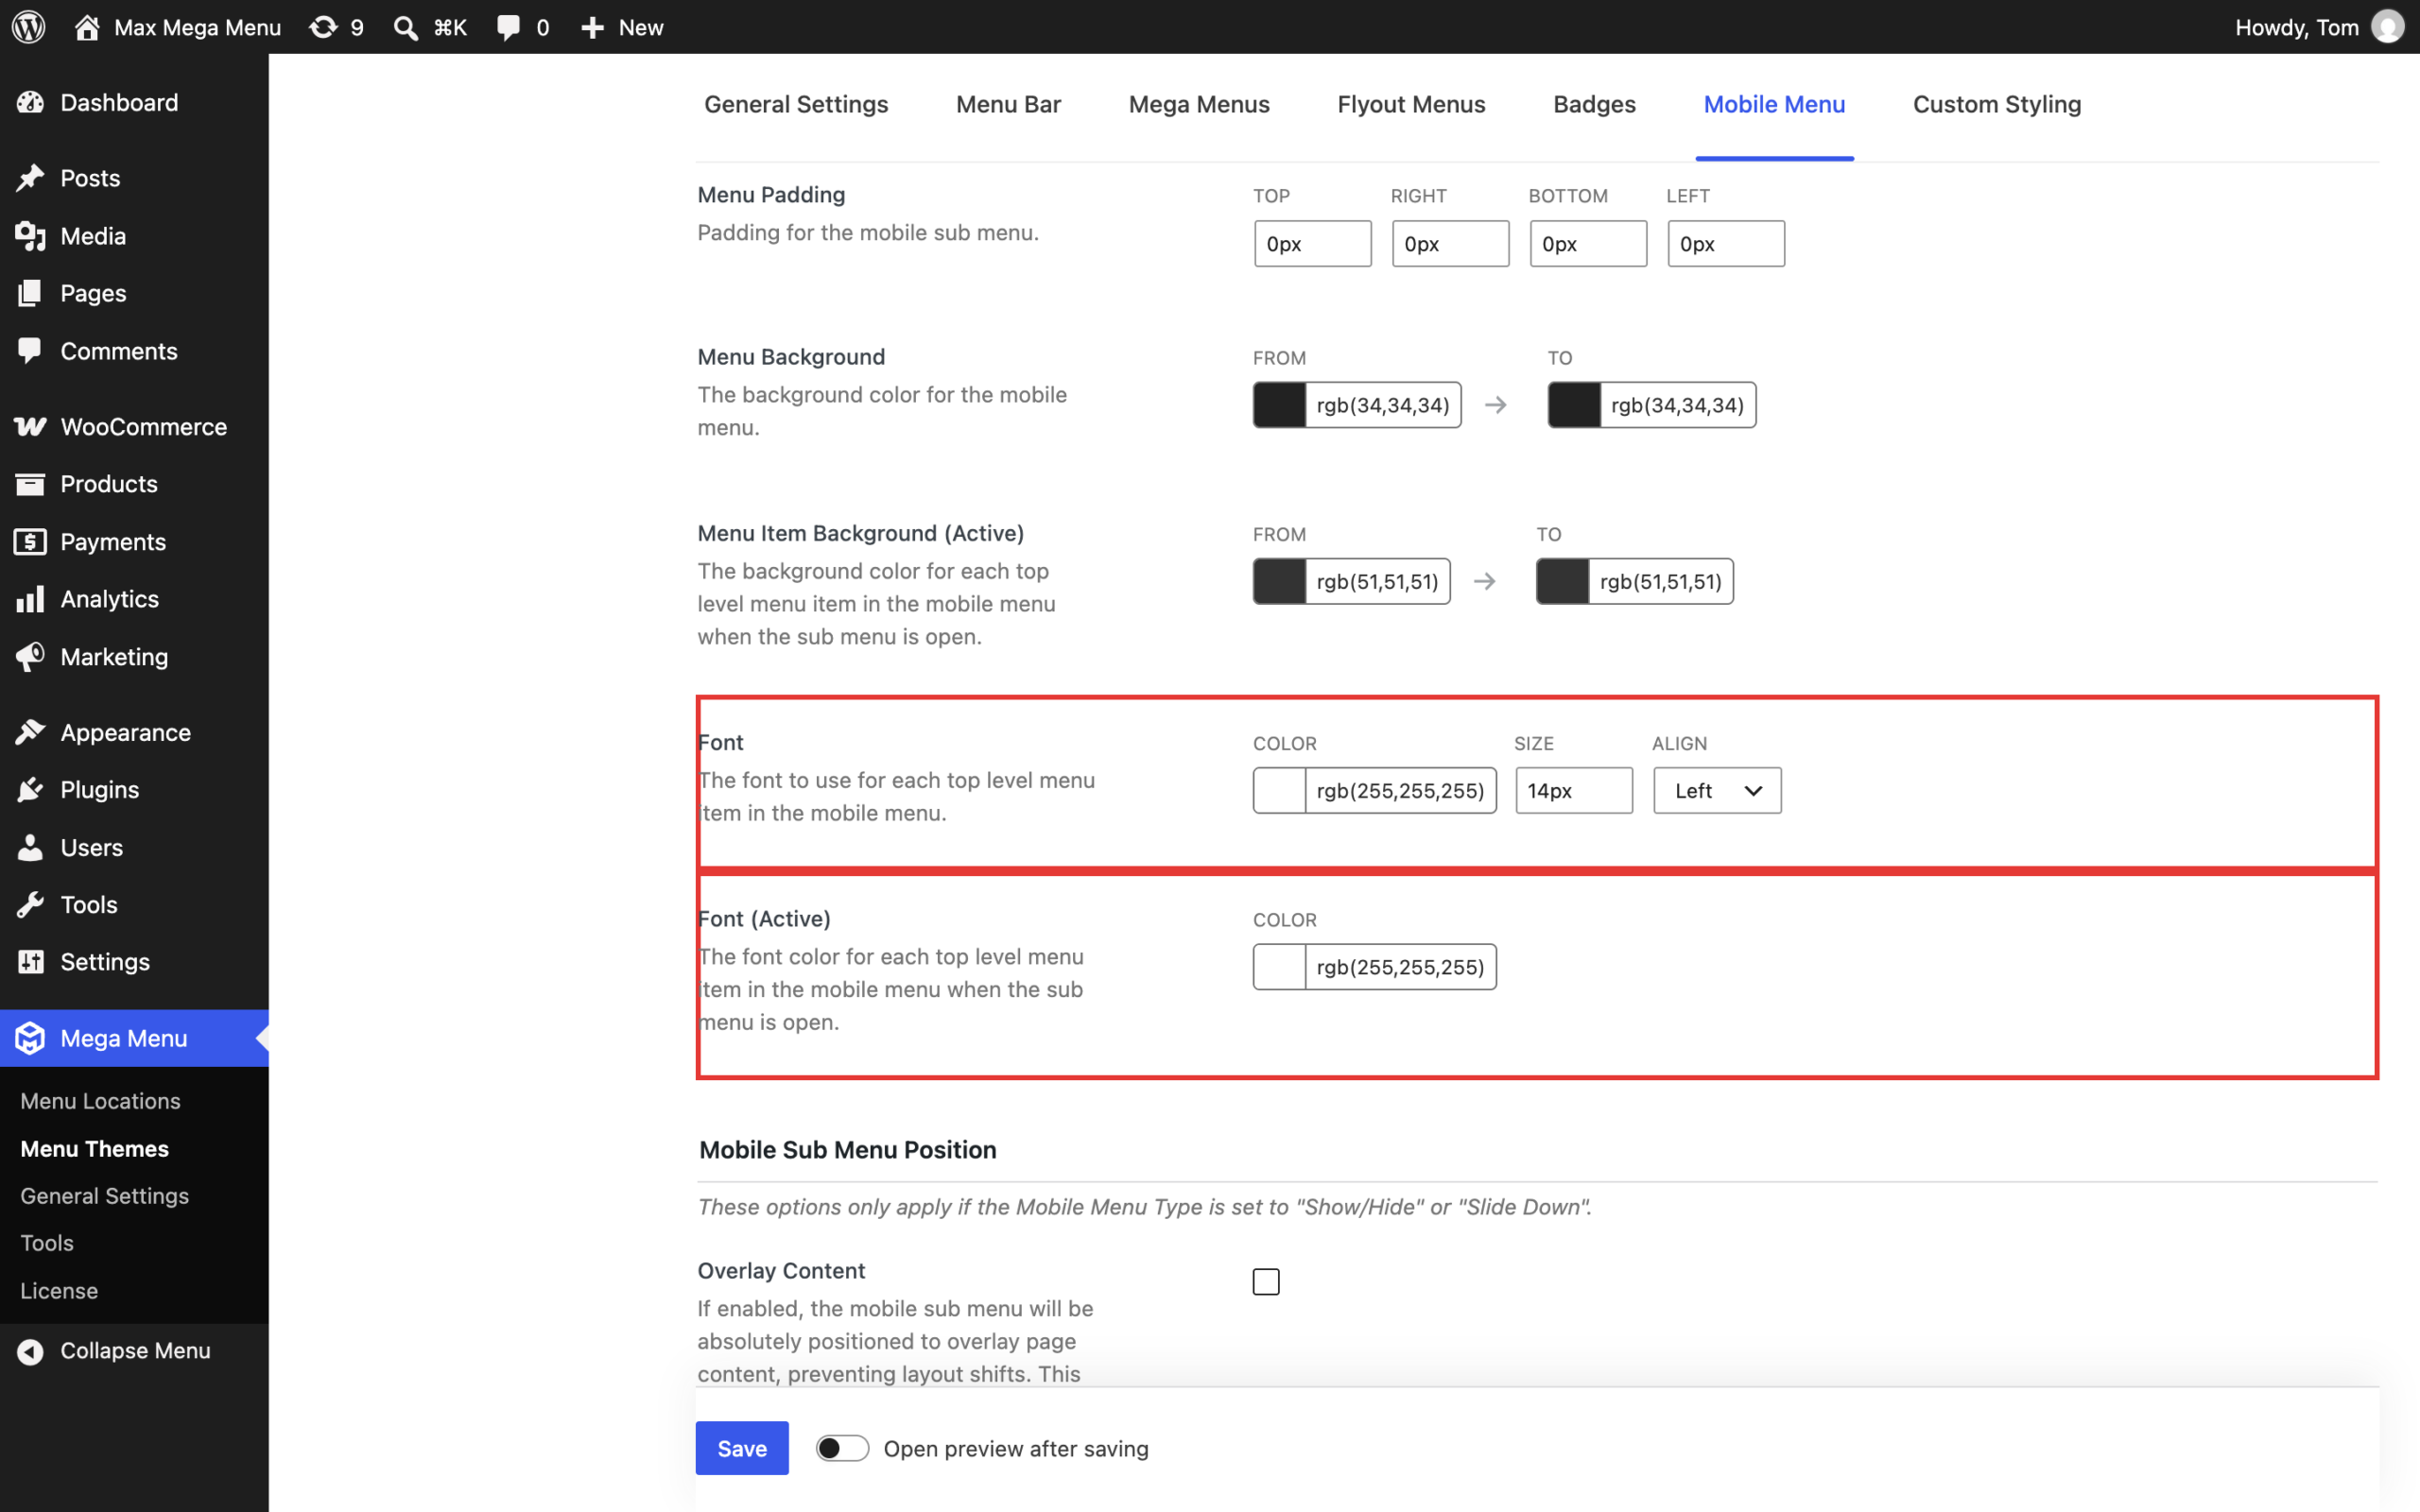Open the Tools wrench icon

click(30, 905)
